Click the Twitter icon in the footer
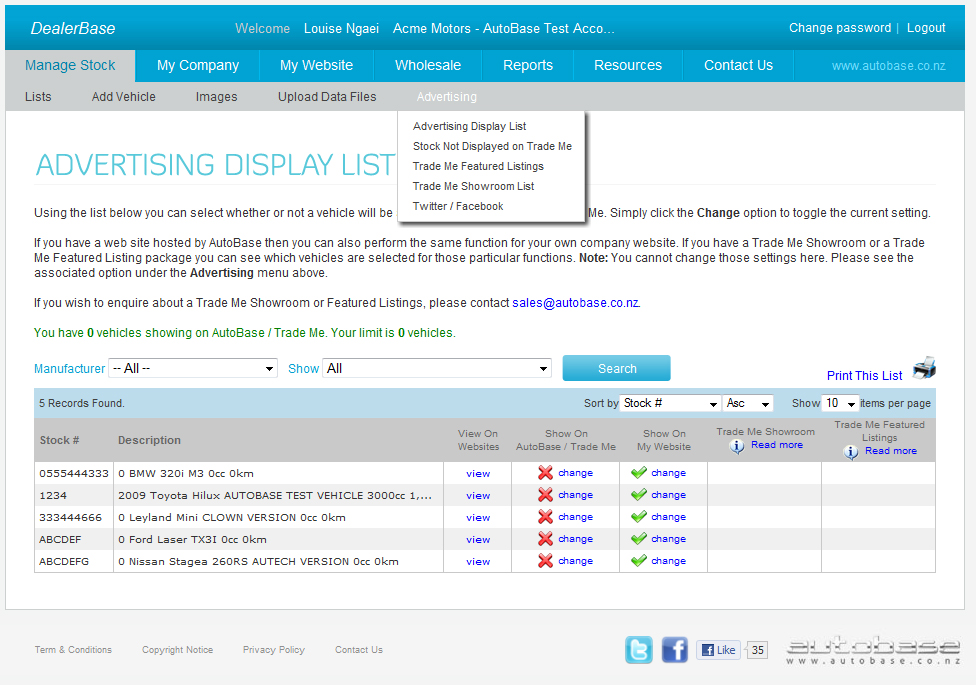The image size is (976, 685). tap(639, 650)
